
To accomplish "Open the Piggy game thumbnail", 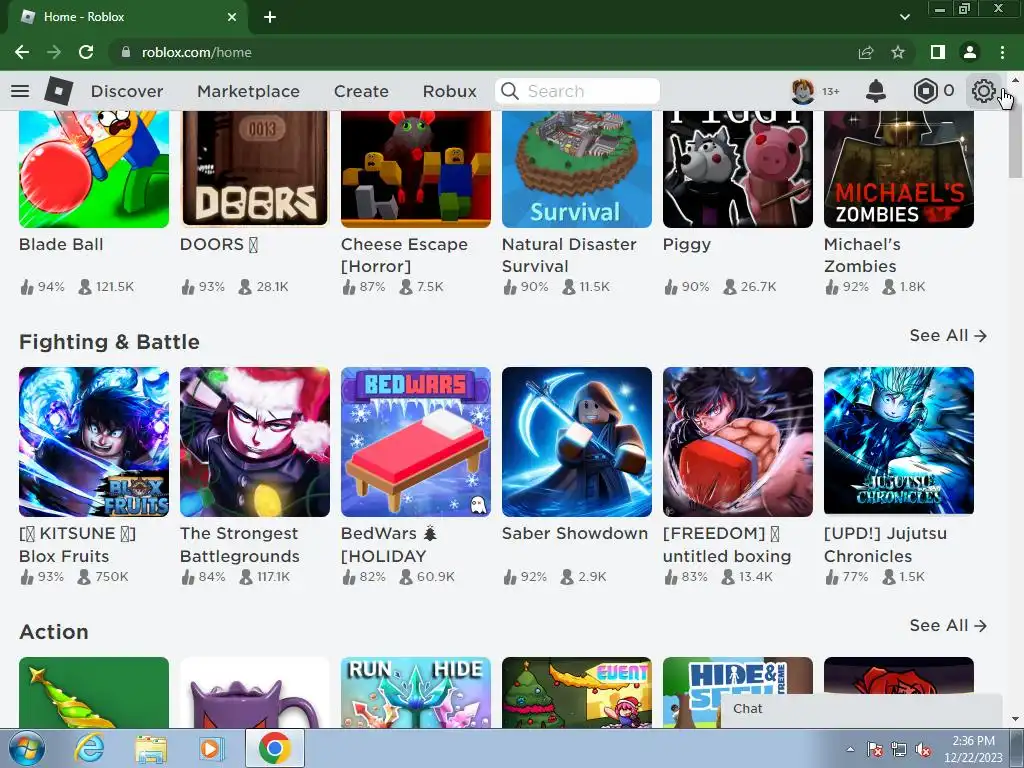I will click(x=738, y=169).
